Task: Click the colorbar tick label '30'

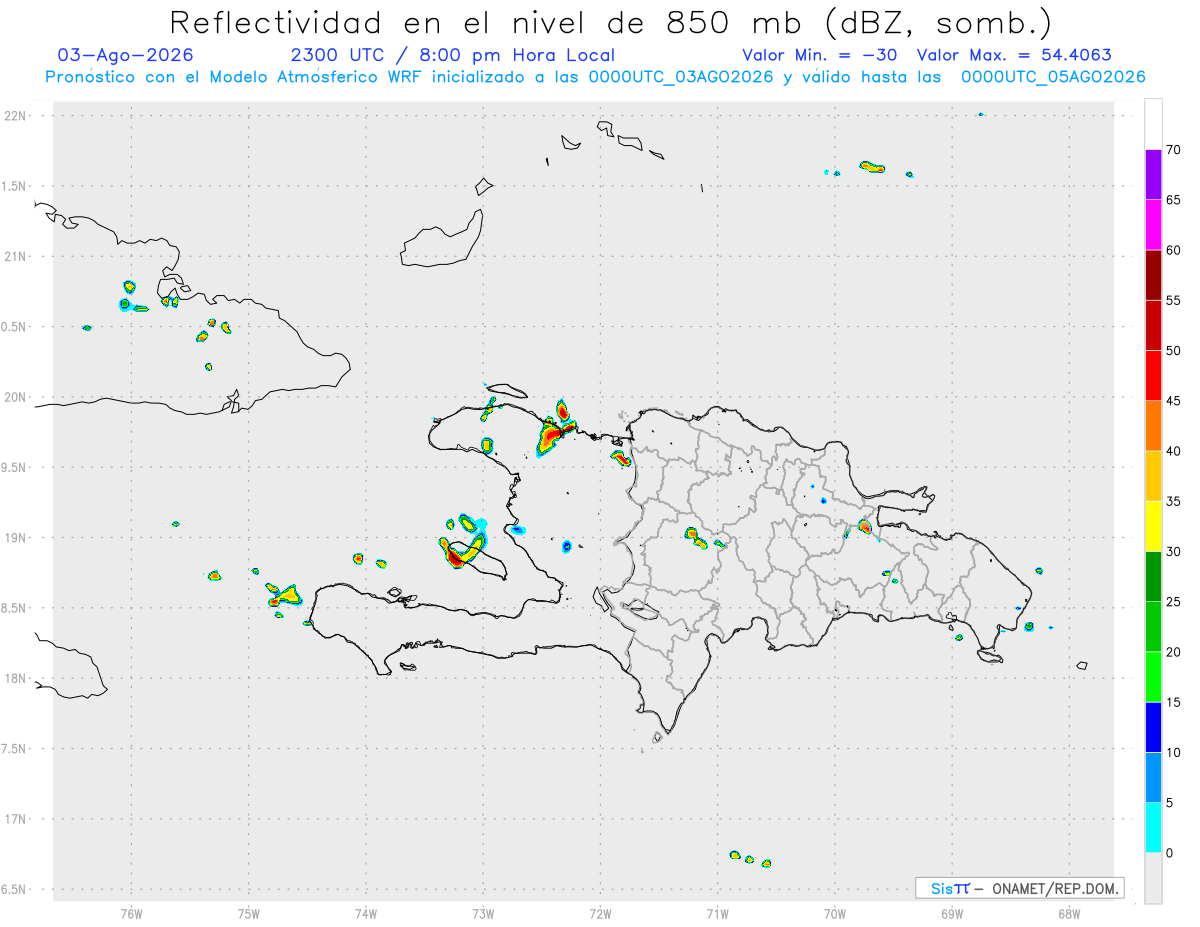Action: 1174,552
